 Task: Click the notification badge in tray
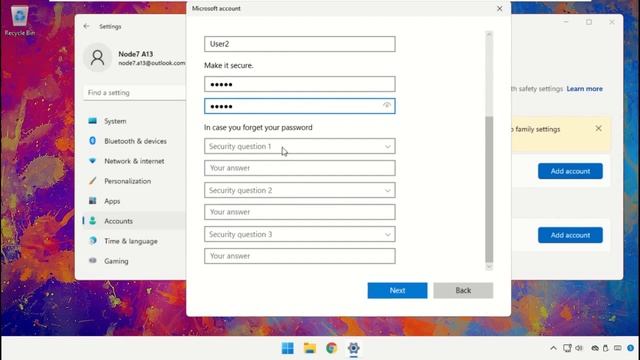(631, 348)
